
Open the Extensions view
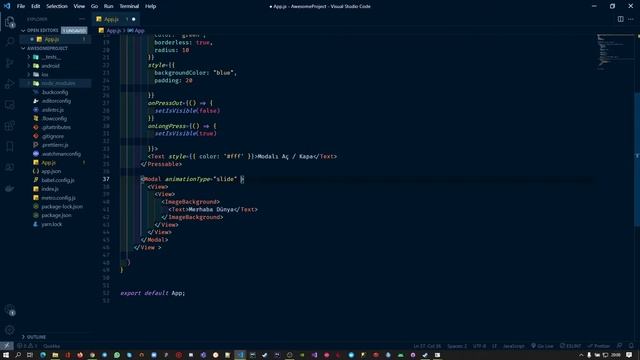click(x=10, y=126)
